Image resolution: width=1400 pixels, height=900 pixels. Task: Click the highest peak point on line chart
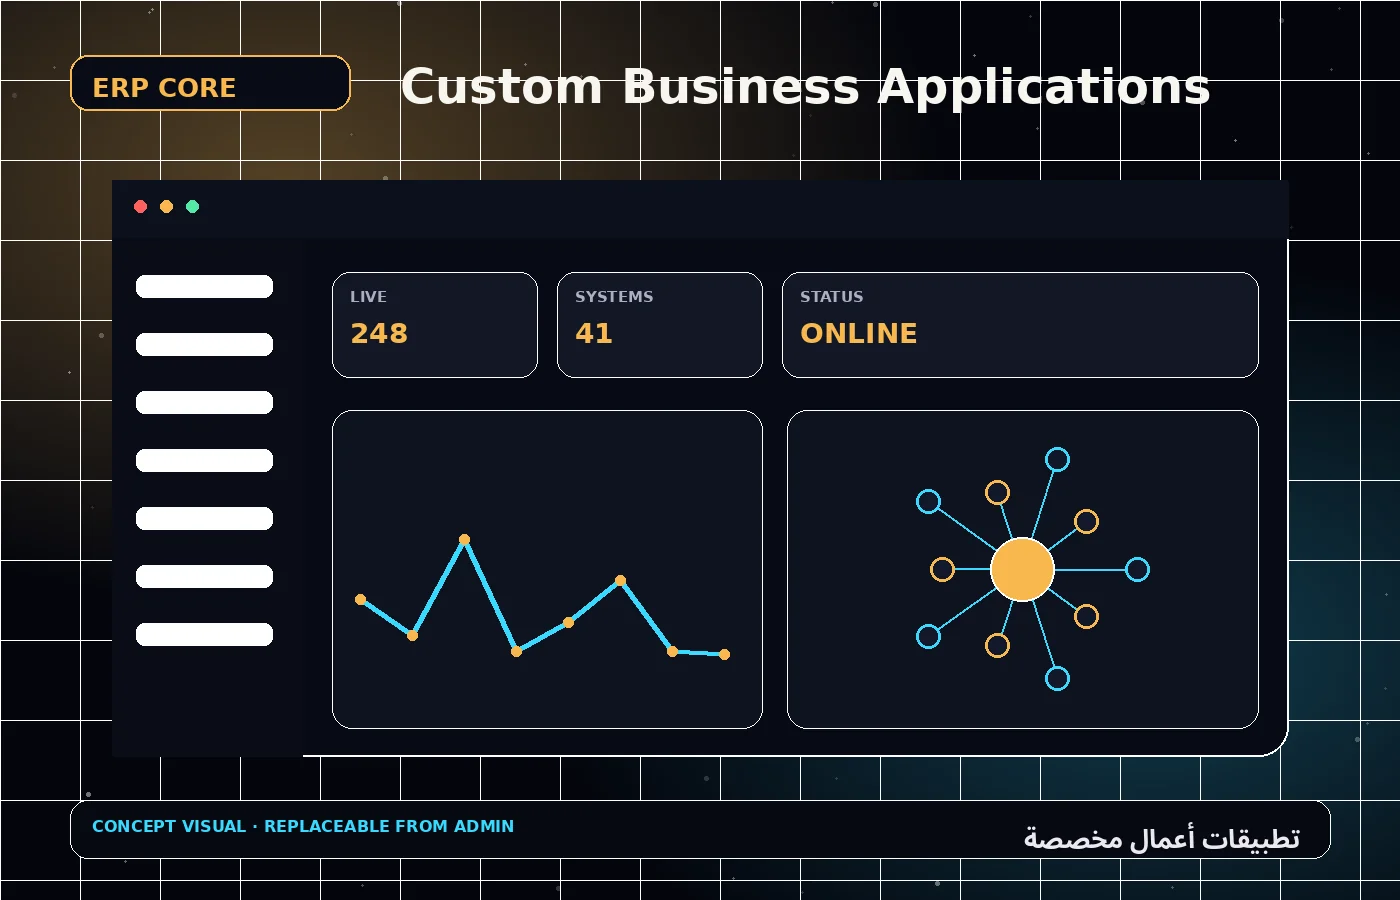[465, 540]
